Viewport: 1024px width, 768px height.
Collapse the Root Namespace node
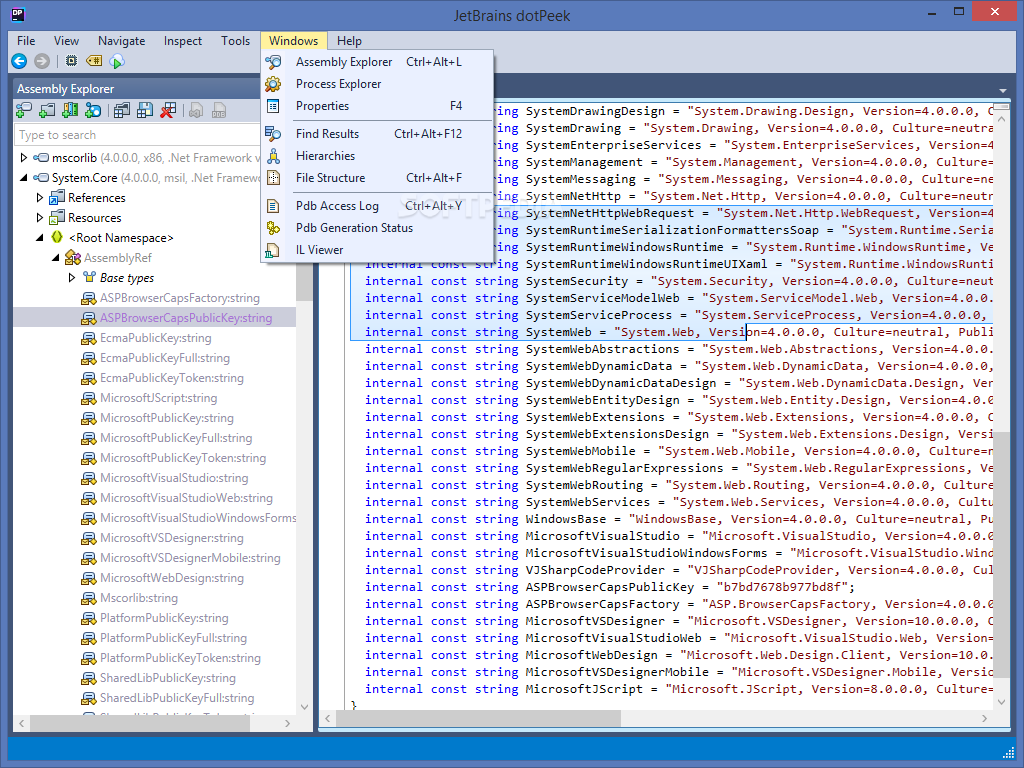point(40,238)
